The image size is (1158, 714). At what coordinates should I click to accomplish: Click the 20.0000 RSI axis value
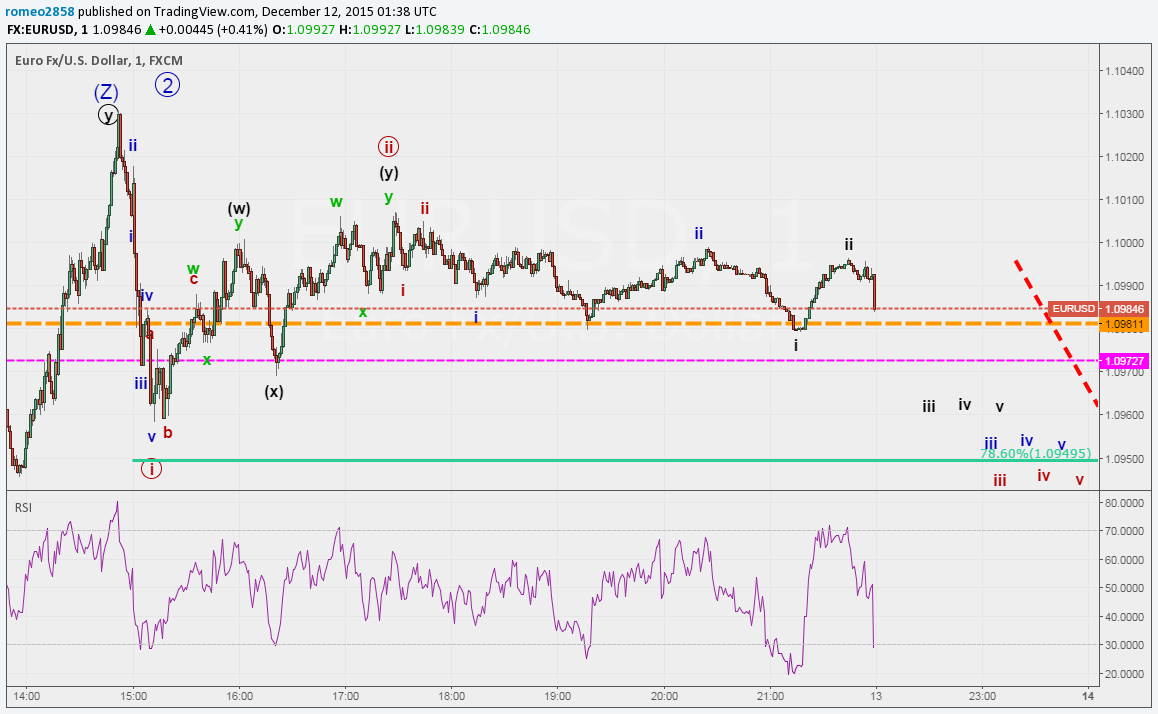(x=1124, y=673)
